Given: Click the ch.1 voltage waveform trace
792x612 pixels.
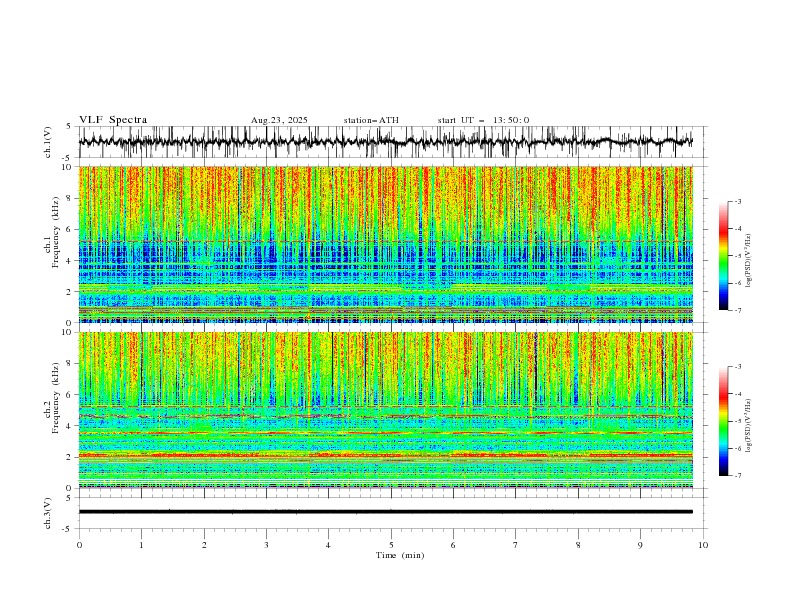Looking at the screenshot, I should point(385,142).
